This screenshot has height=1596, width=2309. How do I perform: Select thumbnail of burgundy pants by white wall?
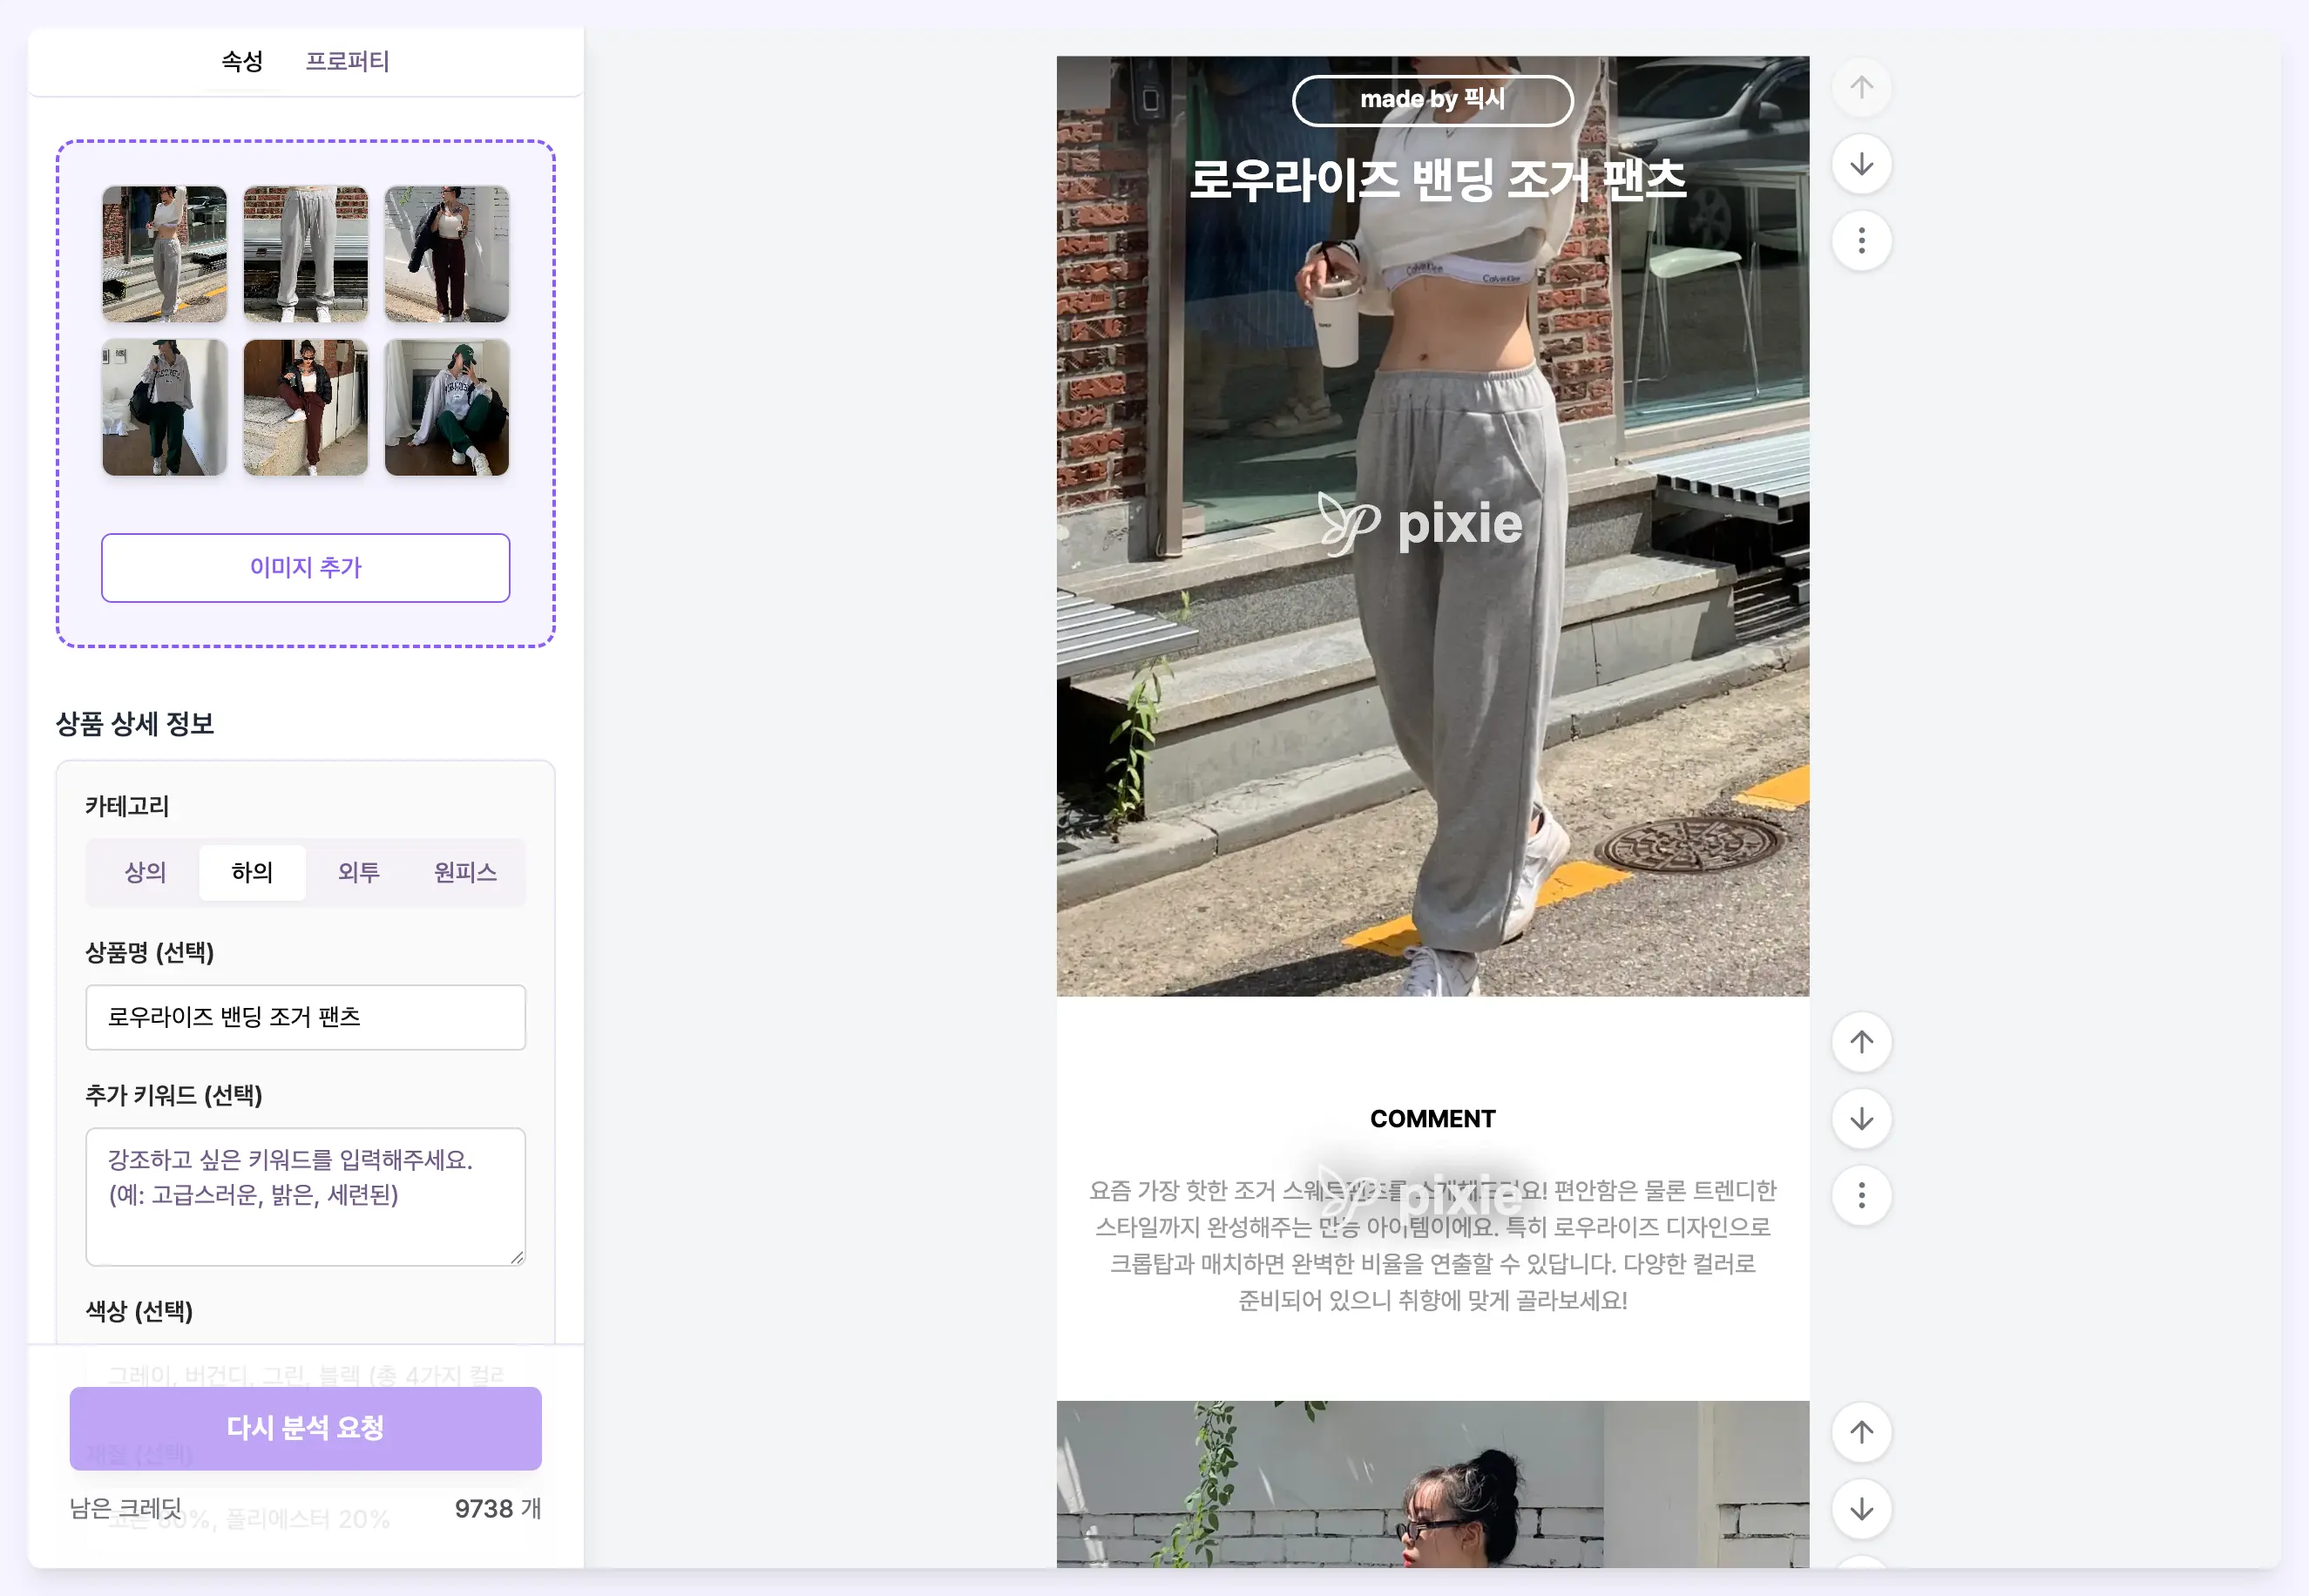click(x=447, y=254)
